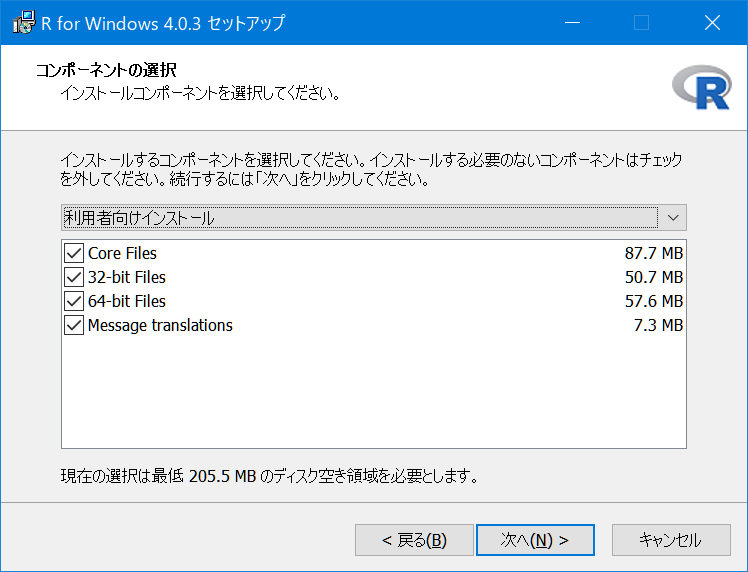The image size is (748, 572).
Task: Close the setup window with the X
Action: tap(712, 22)
